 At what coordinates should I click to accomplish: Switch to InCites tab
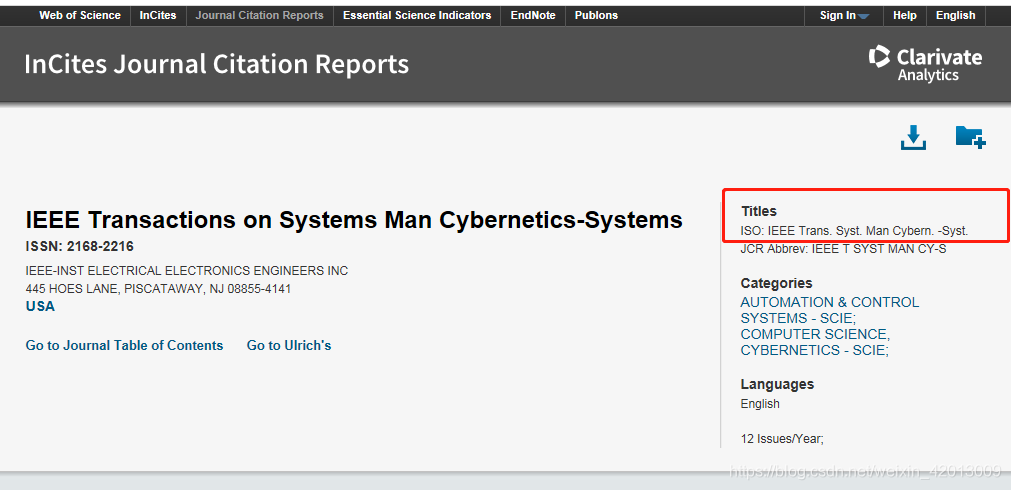[x=158, y=15]
